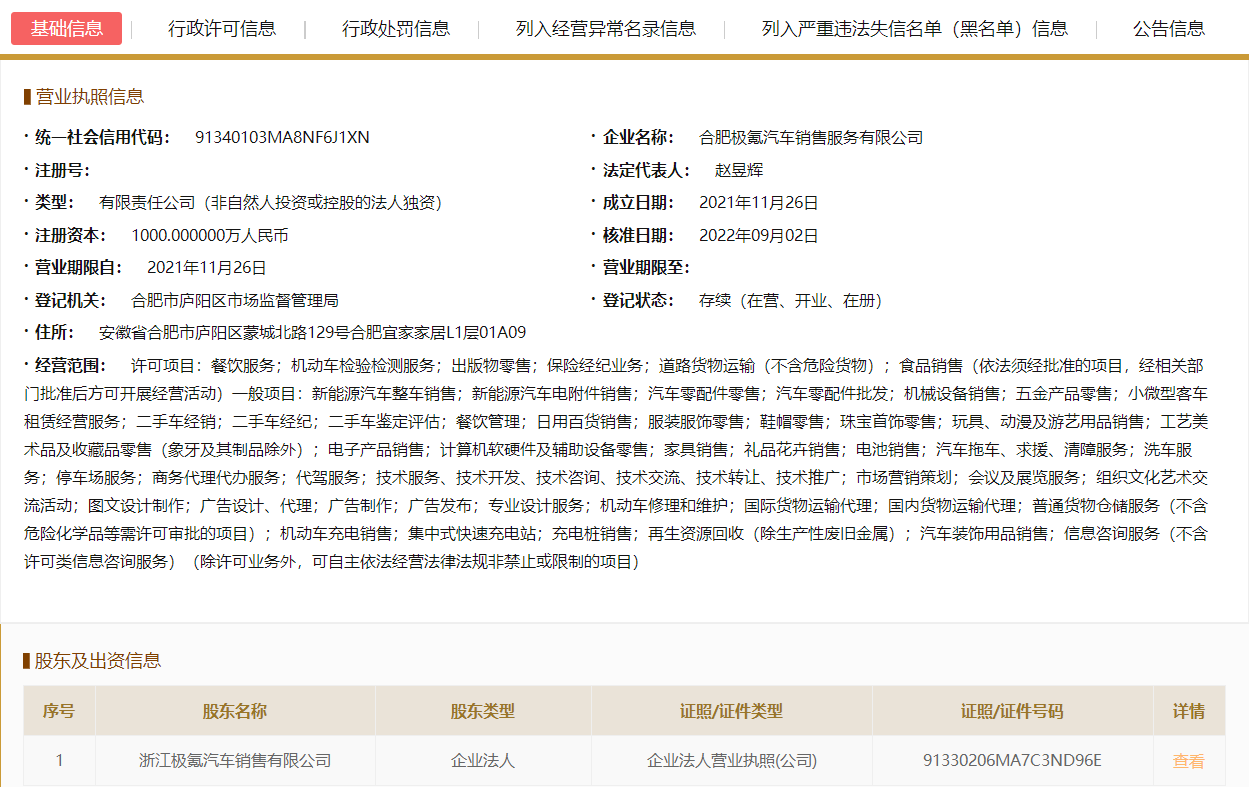The image size is (1249, 787).
Task: Click the 注册号 label
Action: pos(63,170)
